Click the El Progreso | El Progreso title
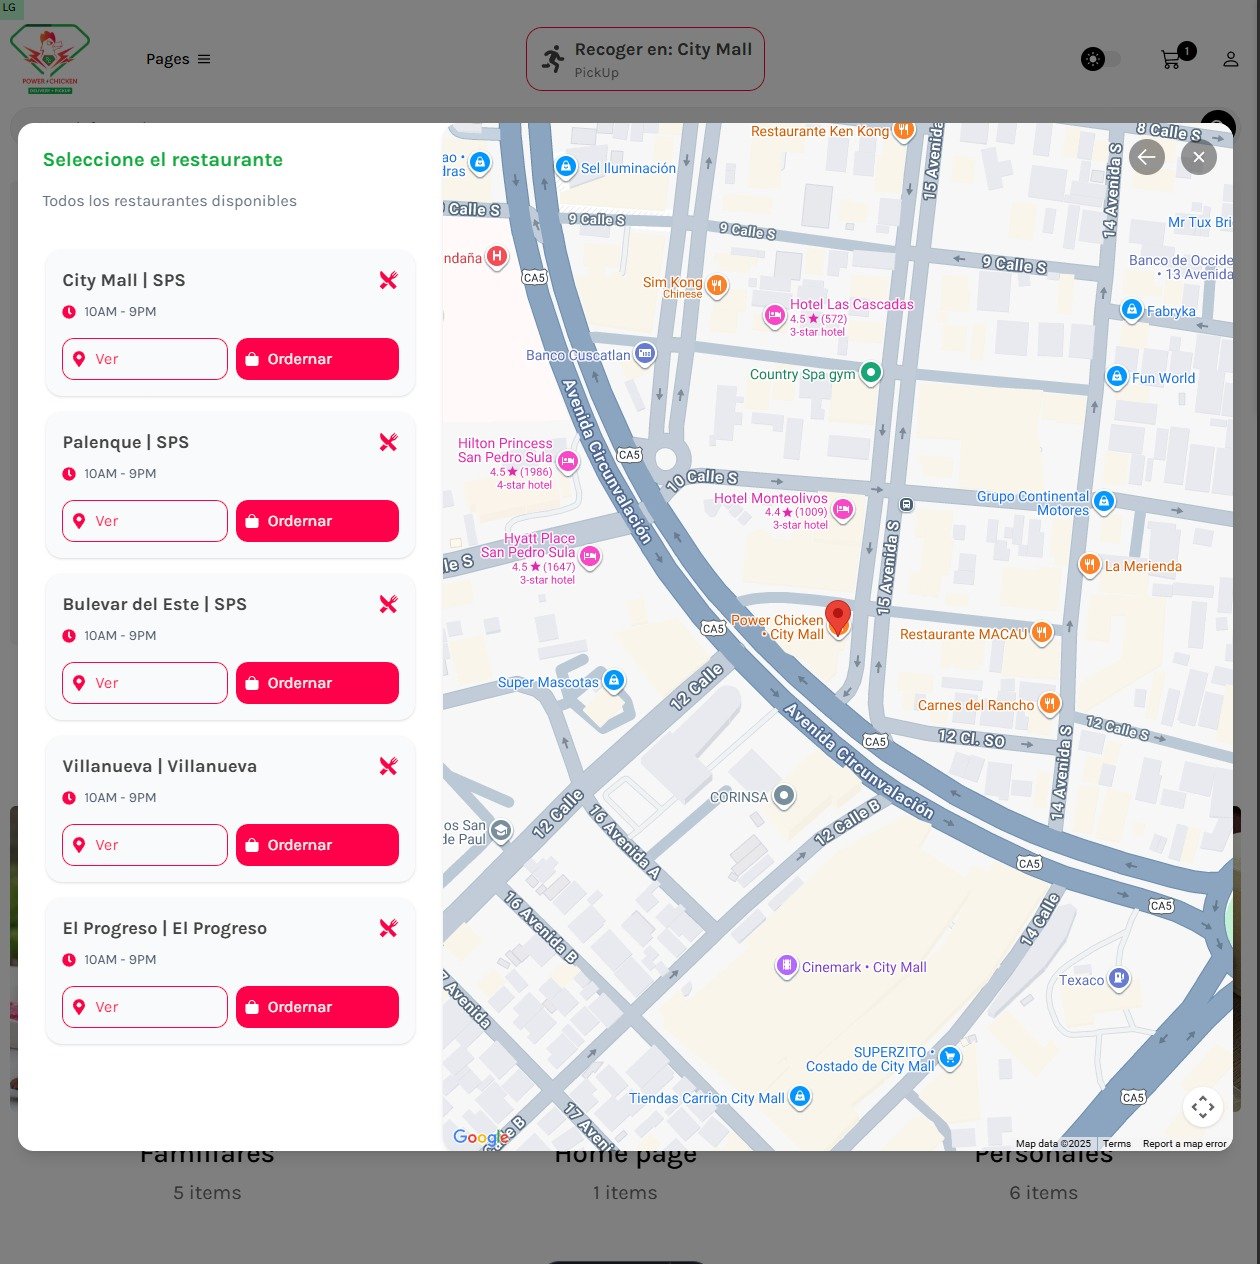The height and width of the screenshot is (1264, 1260). tap(165, 928)
